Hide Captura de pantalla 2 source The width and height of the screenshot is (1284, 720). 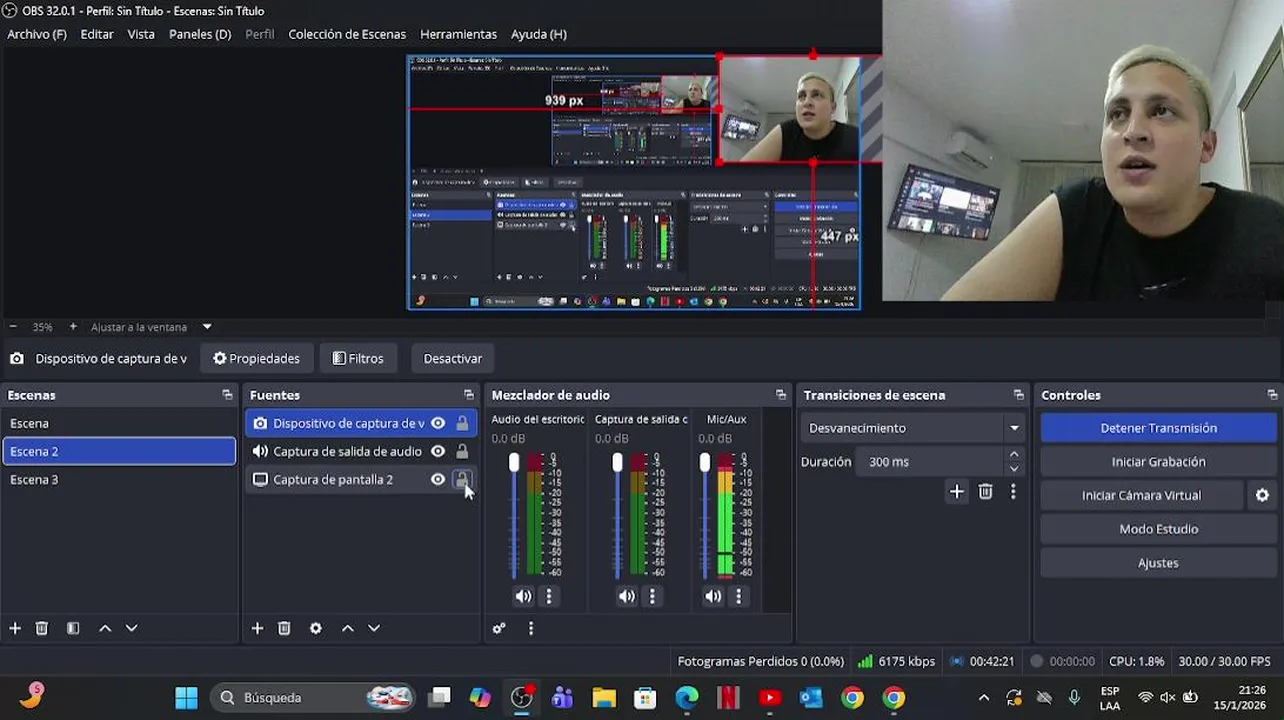pos(438,479)
